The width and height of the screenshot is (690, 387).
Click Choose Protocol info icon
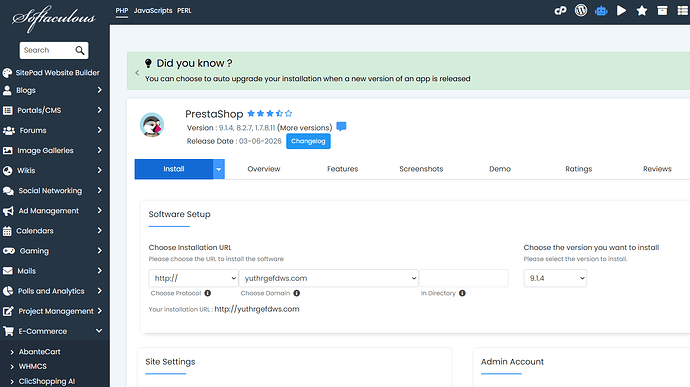[208, 293]
